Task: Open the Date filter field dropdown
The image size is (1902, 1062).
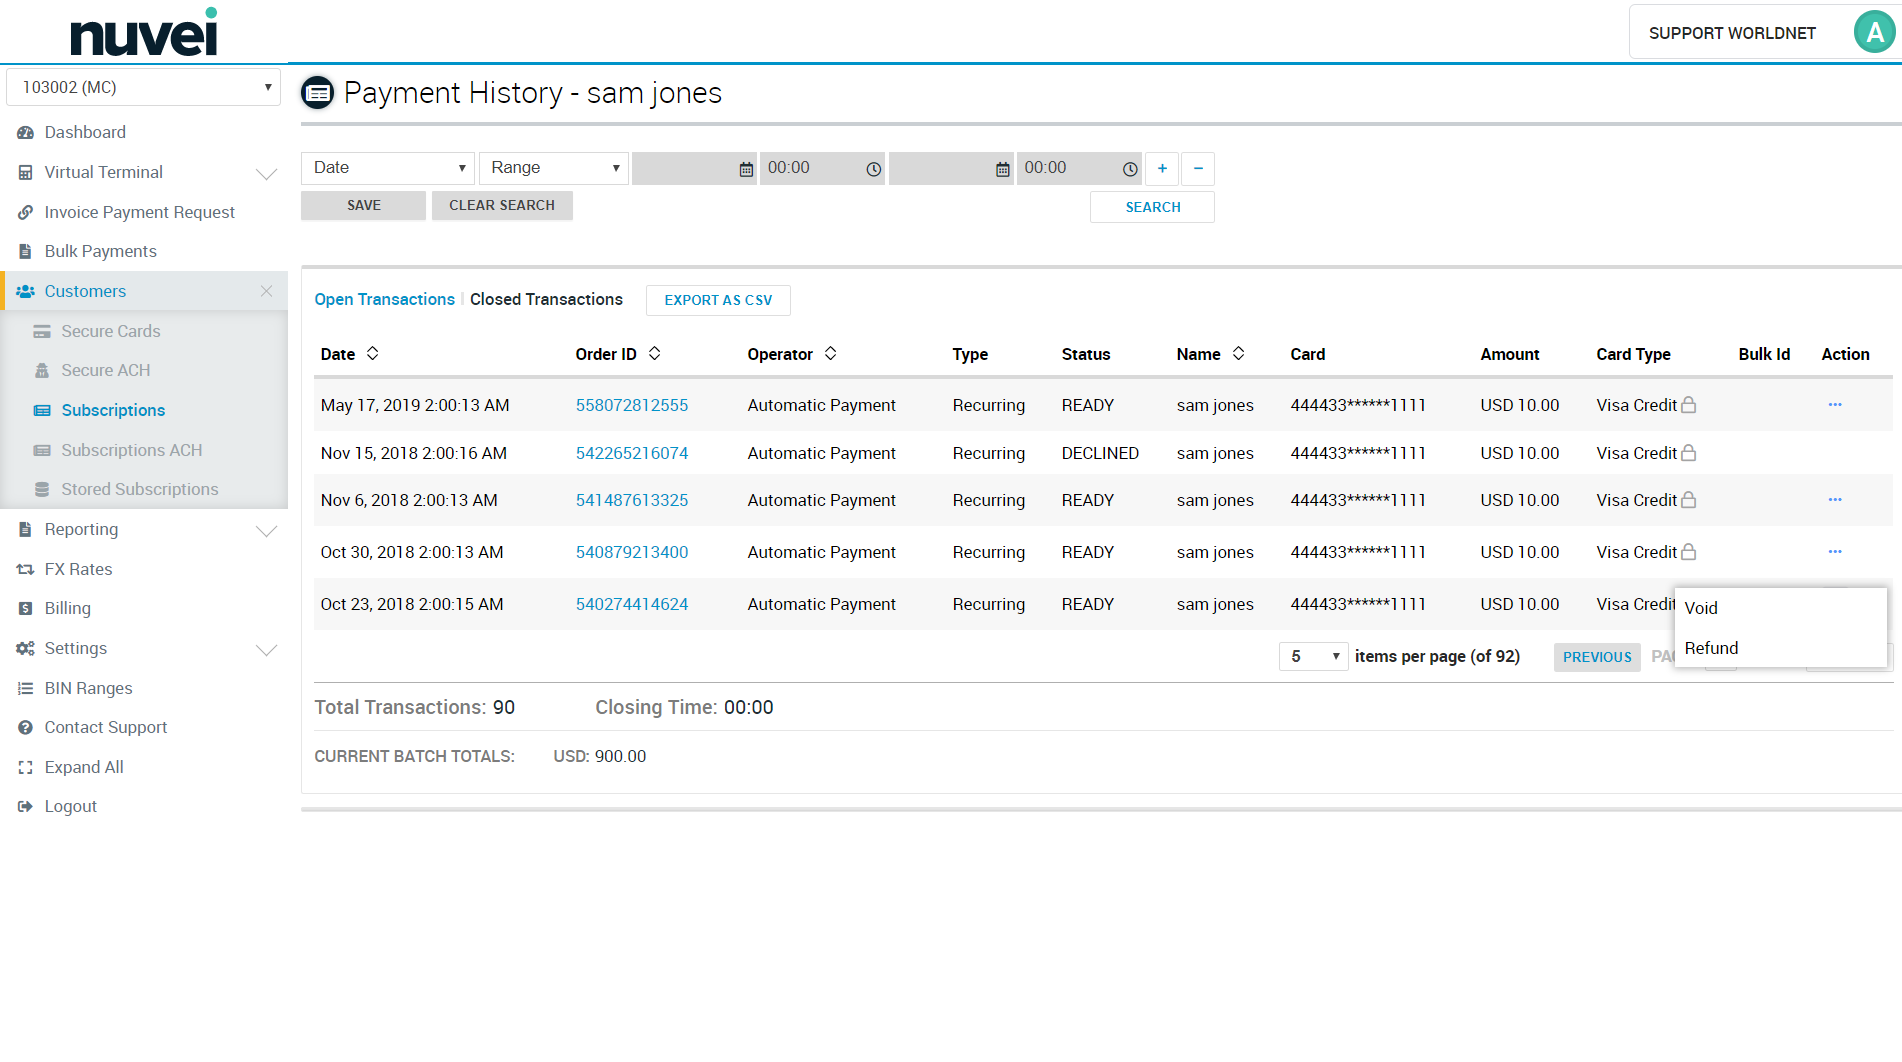Action: (388, 168)
